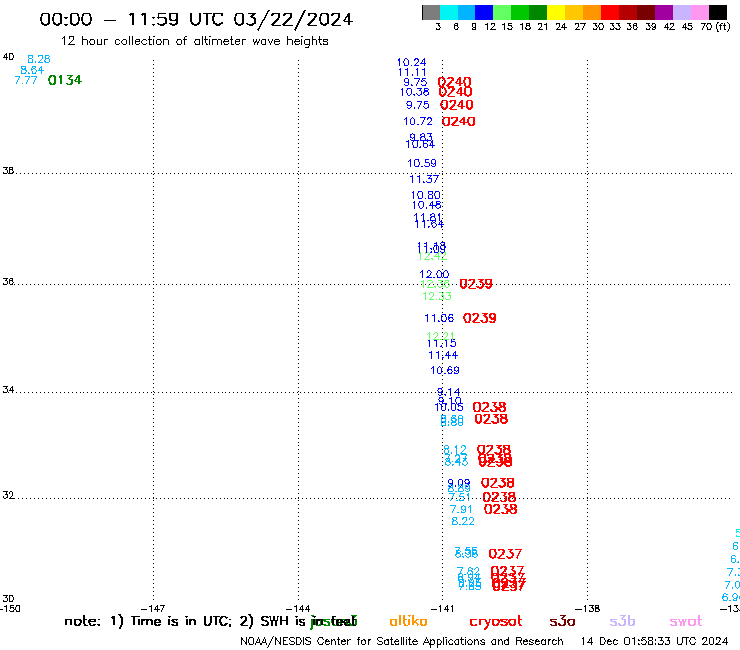Click the plot title with date 03/22/2024
740x650 pixels.
coord(196,19)
